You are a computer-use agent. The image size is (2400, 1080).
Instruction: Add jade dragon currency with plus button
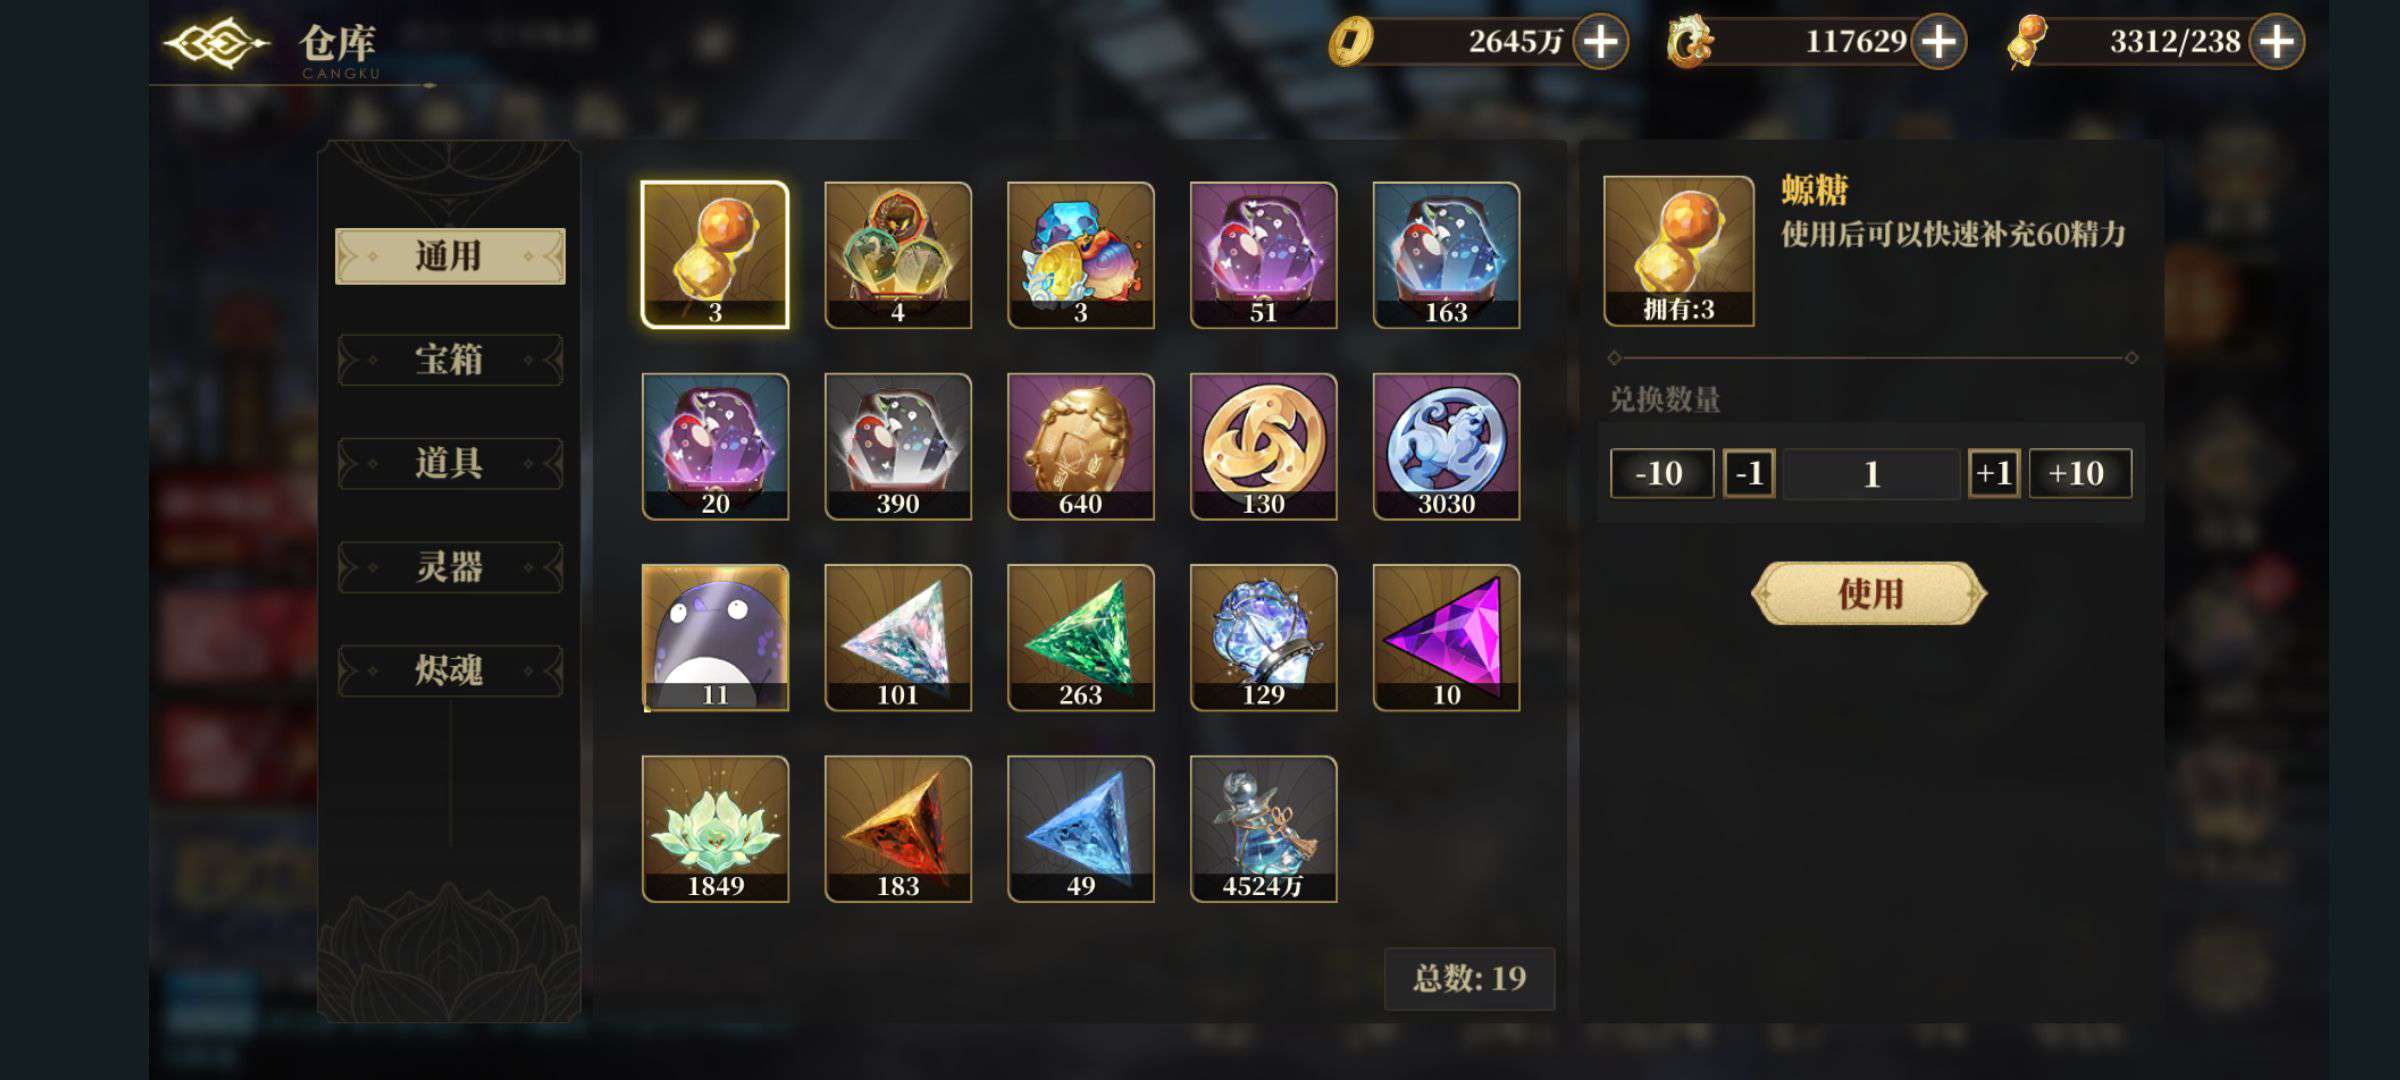(1938, 42)
